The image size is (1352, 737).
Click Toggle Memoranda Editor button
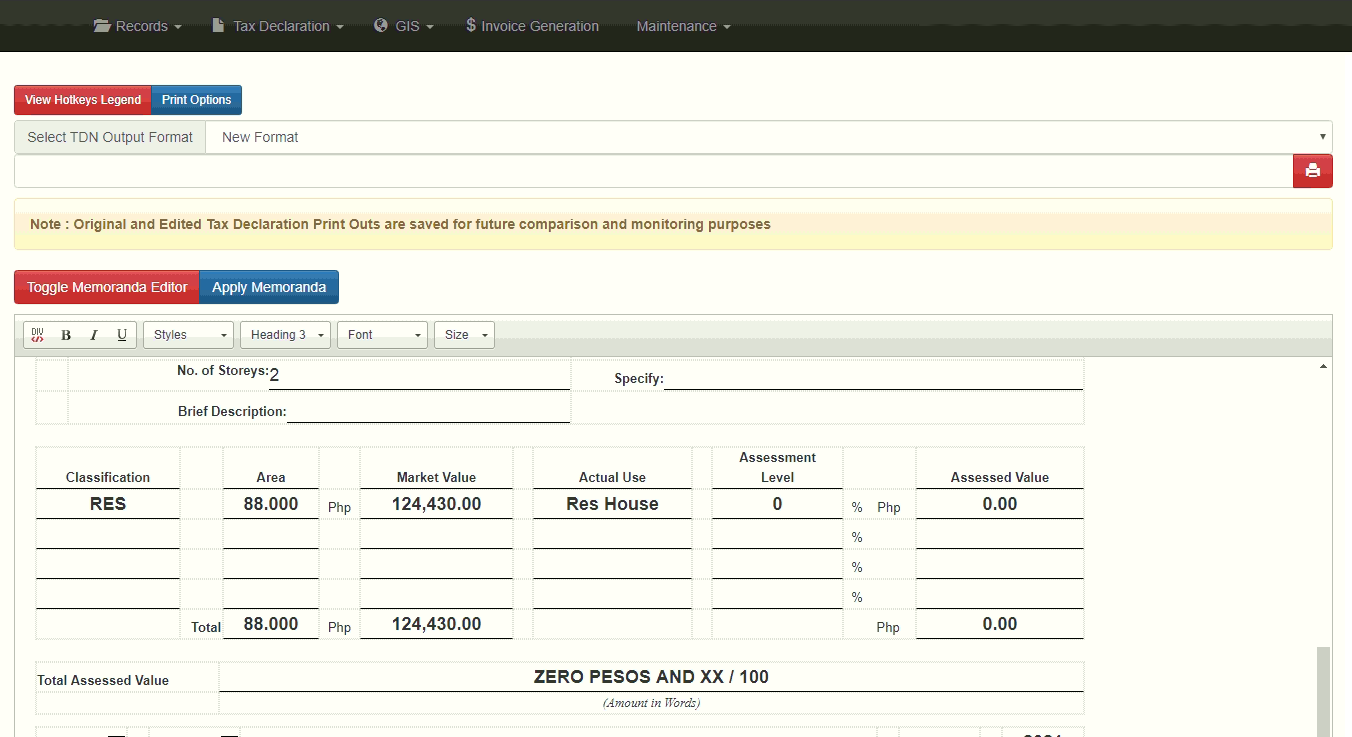tap(107, 287)
